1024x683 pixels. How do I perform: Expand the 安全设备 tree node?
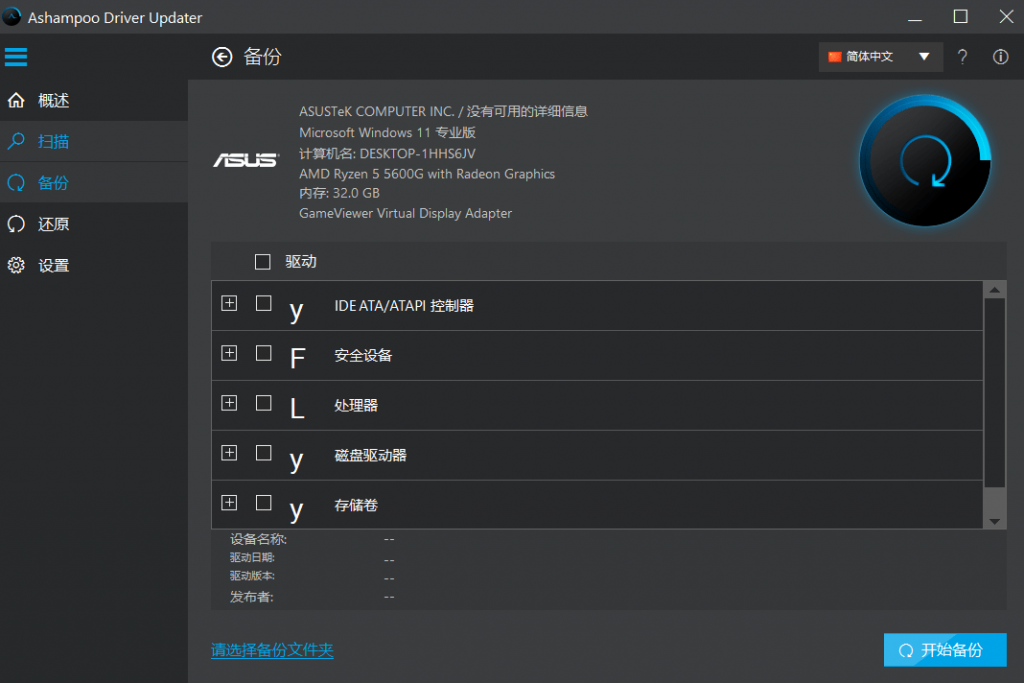229,353
